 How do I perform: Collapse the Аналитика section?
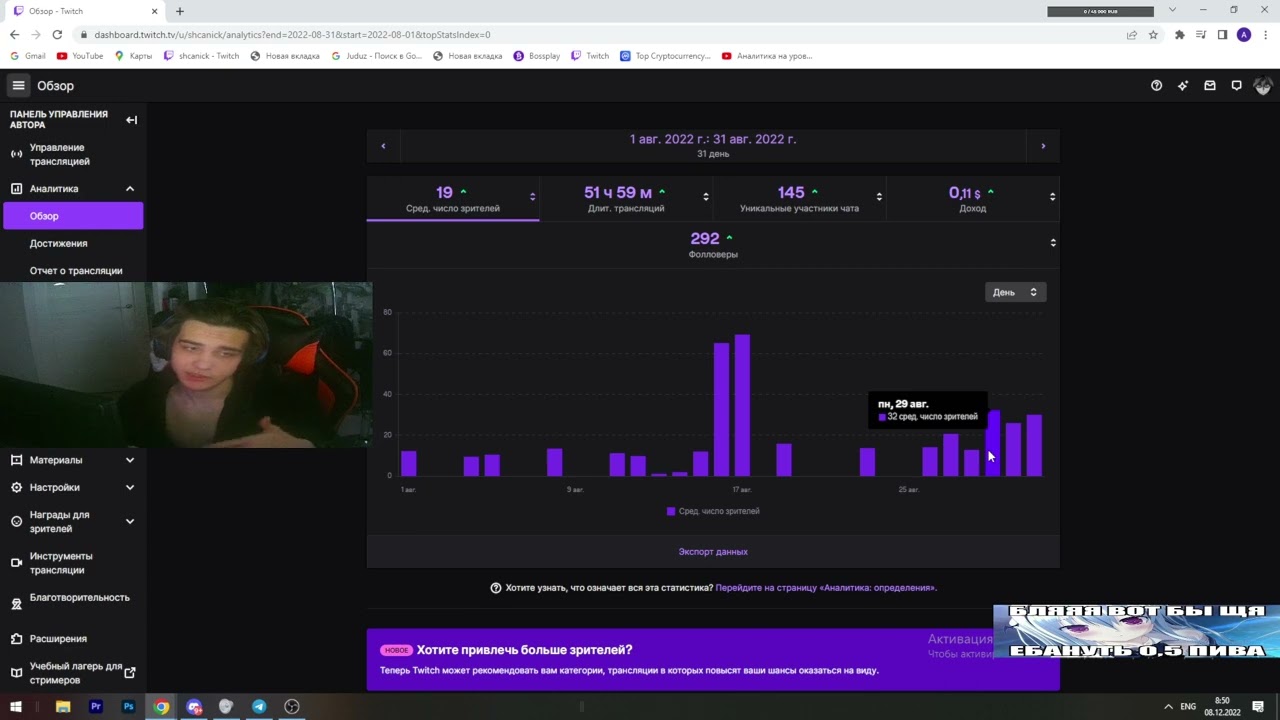pos(130,189)
